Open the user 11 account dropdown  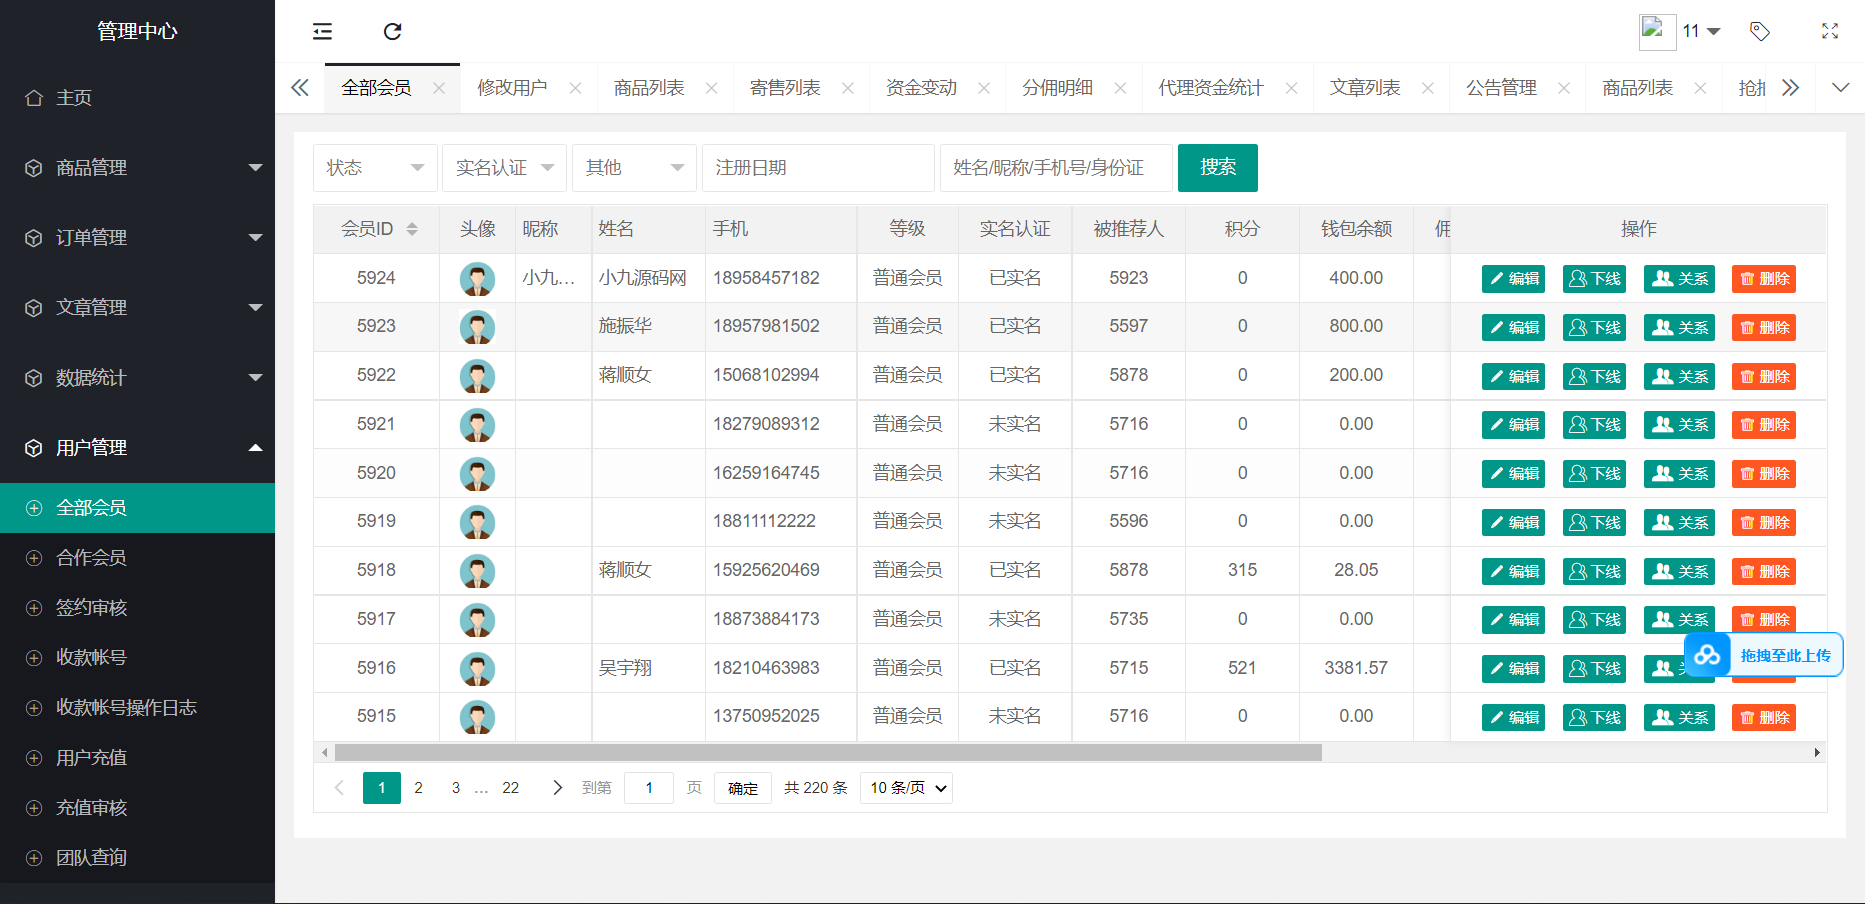pyautogui.click(x=1701, y=31)
